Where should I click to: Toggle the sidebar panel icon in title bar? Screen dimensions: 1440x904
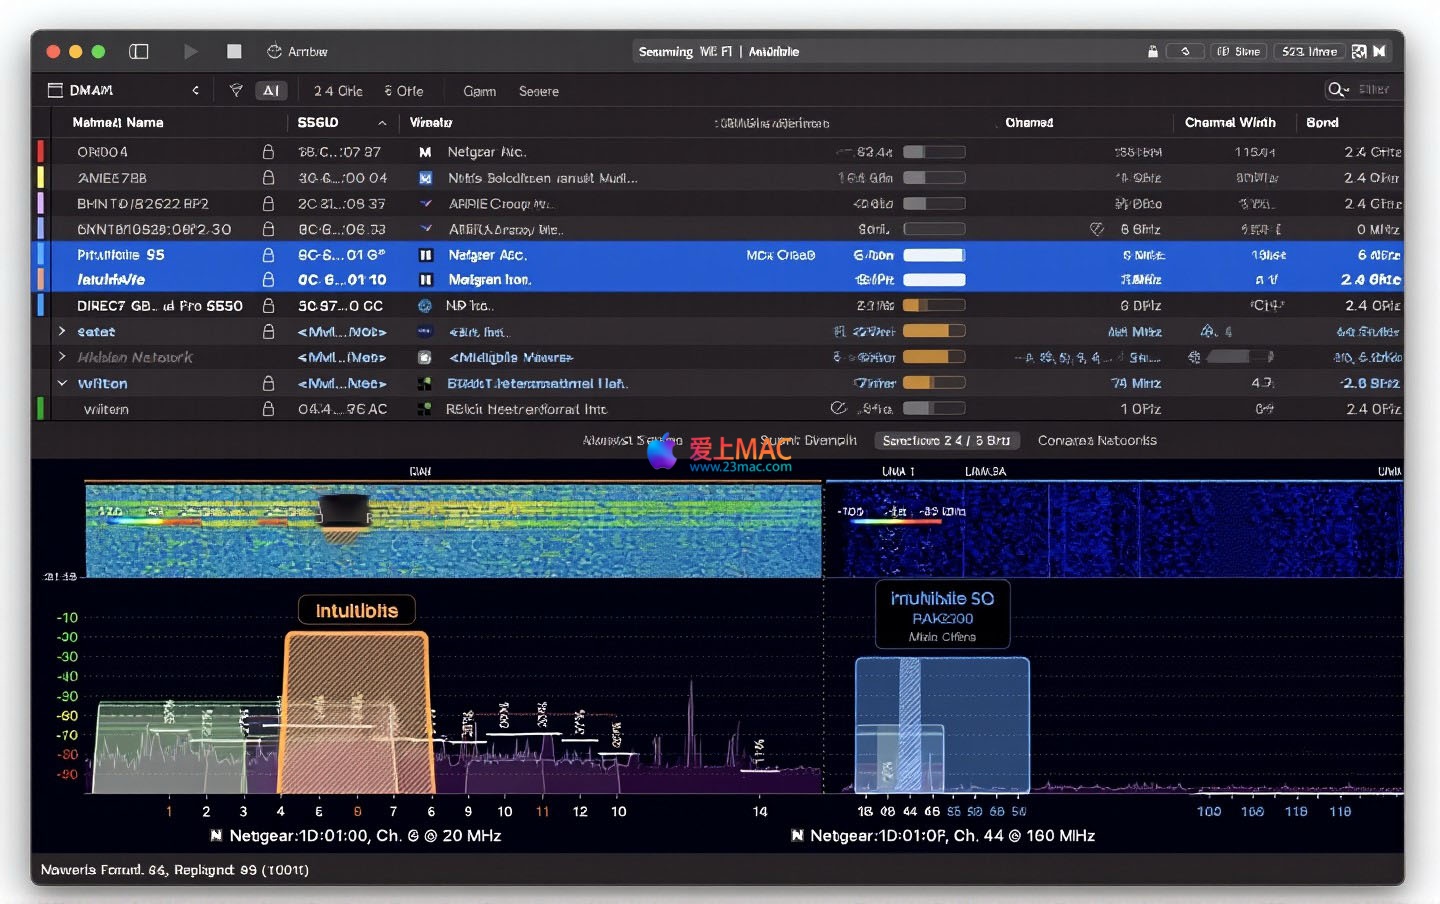point(139,51)
